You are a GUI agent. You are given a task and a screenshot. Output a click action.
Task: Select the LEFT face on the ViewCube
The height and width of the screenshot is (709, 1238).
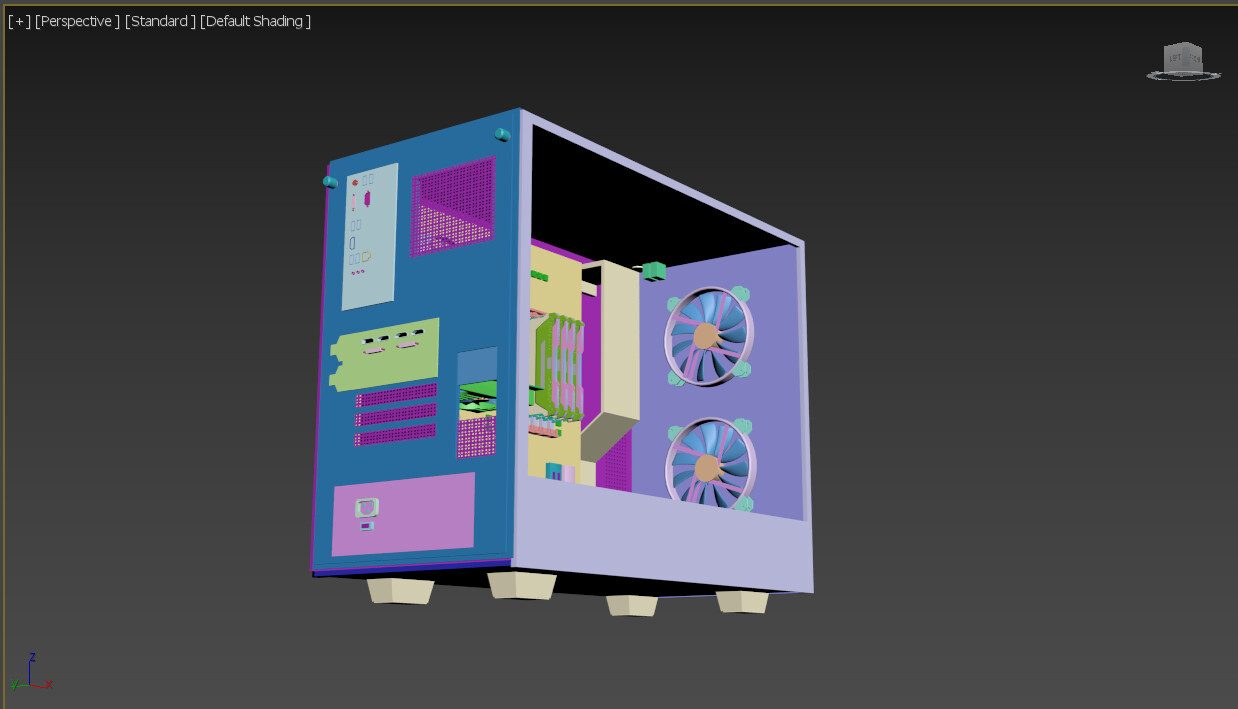click(x=1175, y=57)
